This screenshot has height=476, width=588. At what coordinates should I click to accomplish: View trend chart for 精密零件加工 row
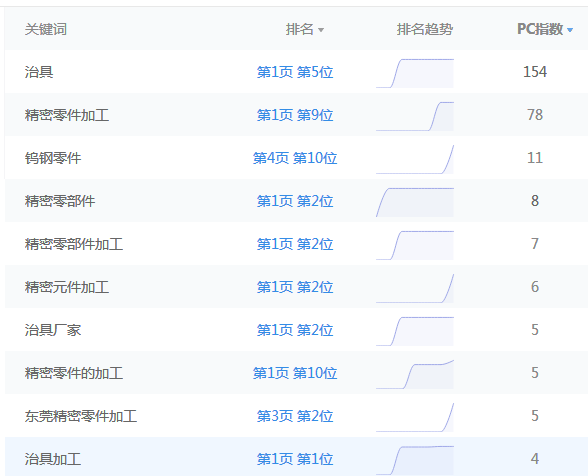click(x=415, y=116)
